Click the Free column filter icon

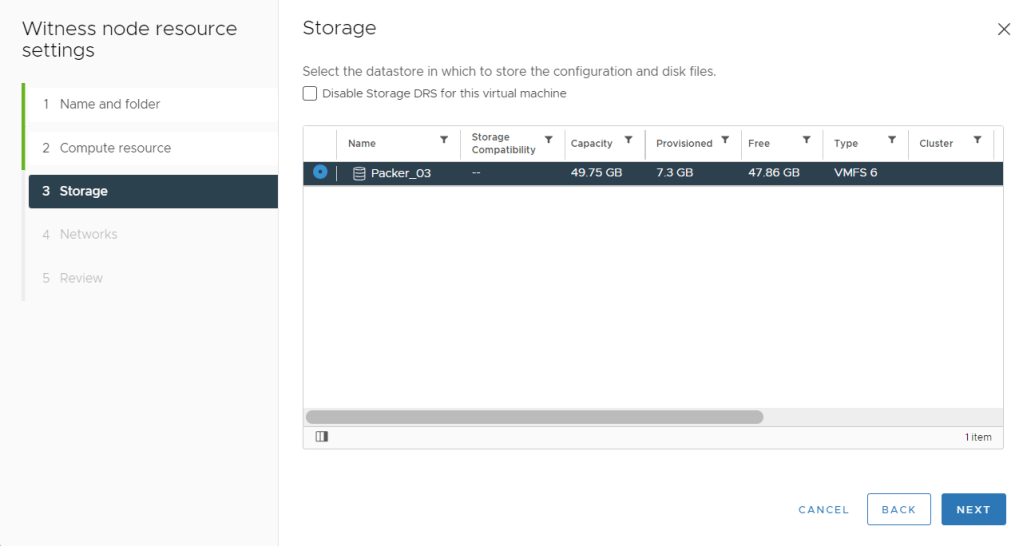[x=805, y=140]
